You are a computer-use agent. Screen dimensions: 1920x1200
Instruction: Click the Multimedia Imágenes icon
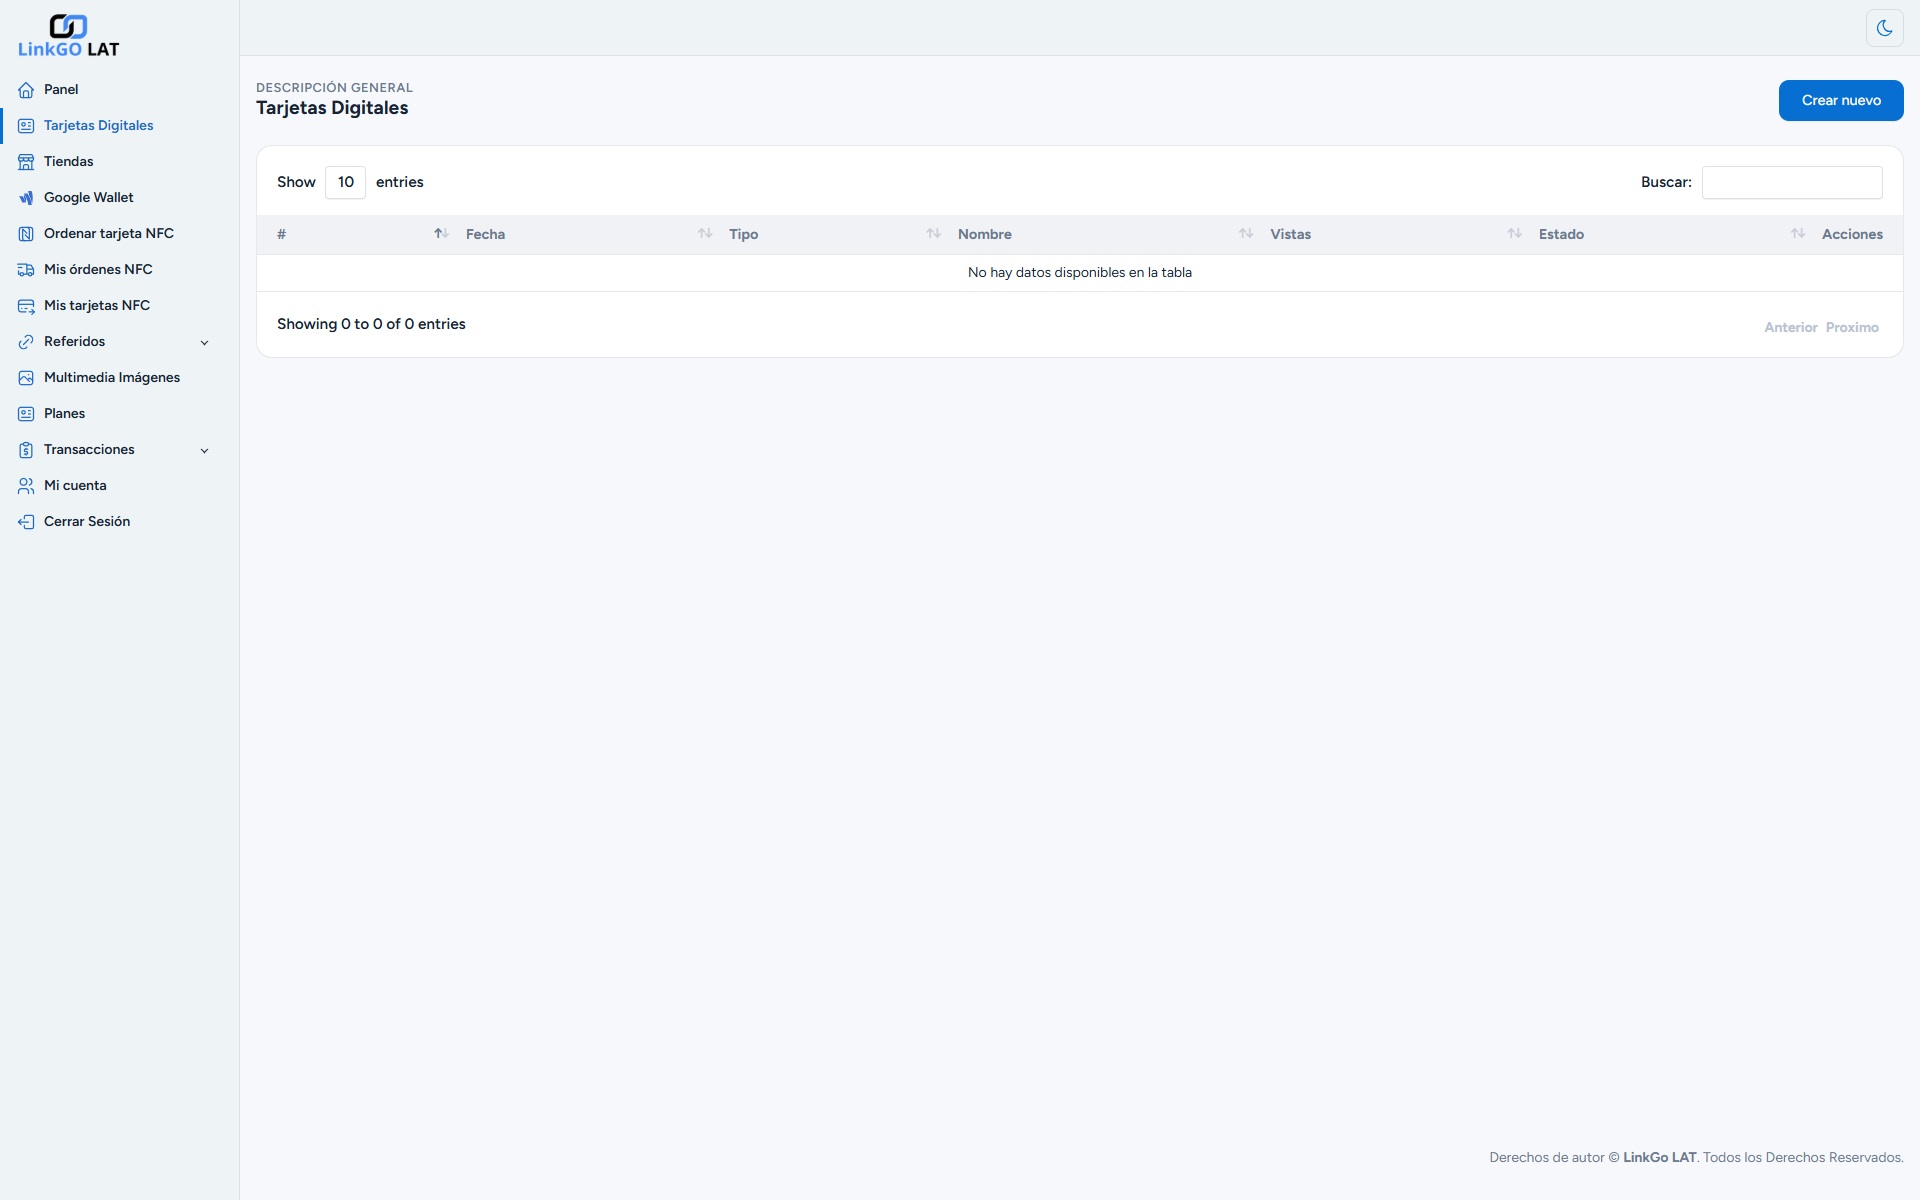[x=26, y=378]
